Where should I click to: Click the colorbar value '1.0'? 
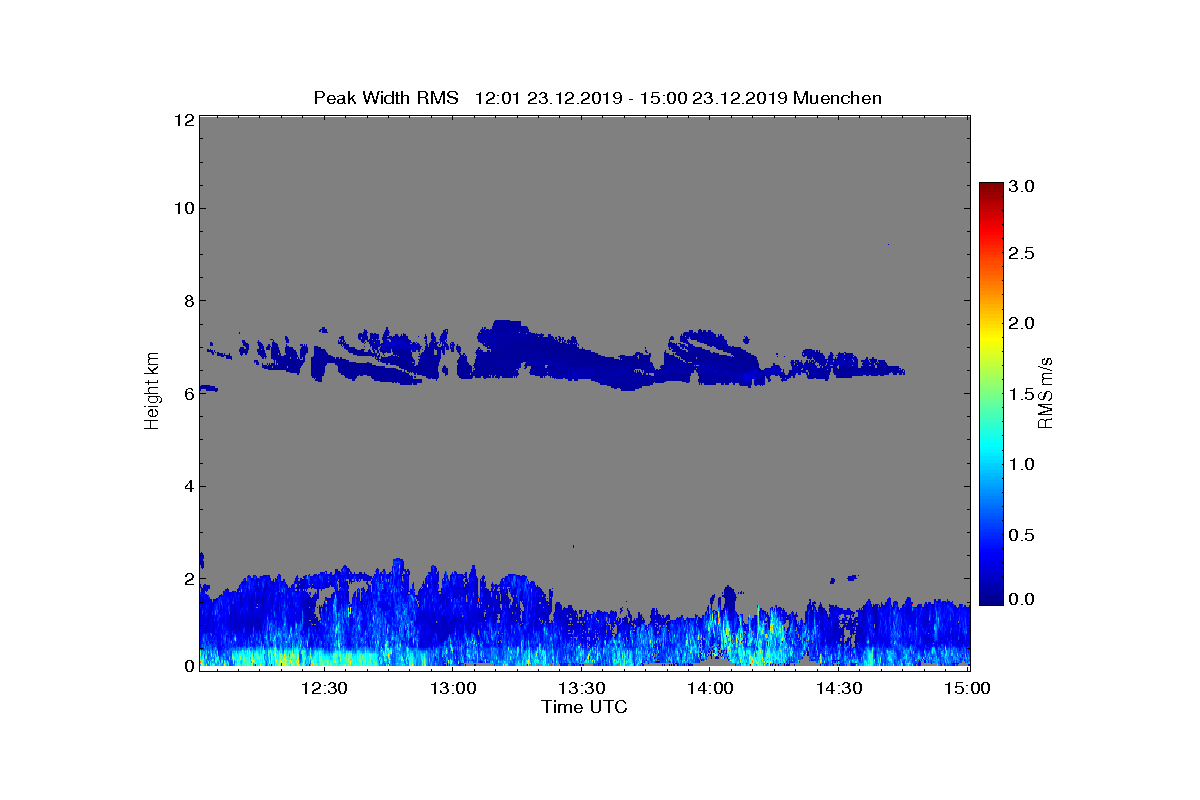(1020, 464)
